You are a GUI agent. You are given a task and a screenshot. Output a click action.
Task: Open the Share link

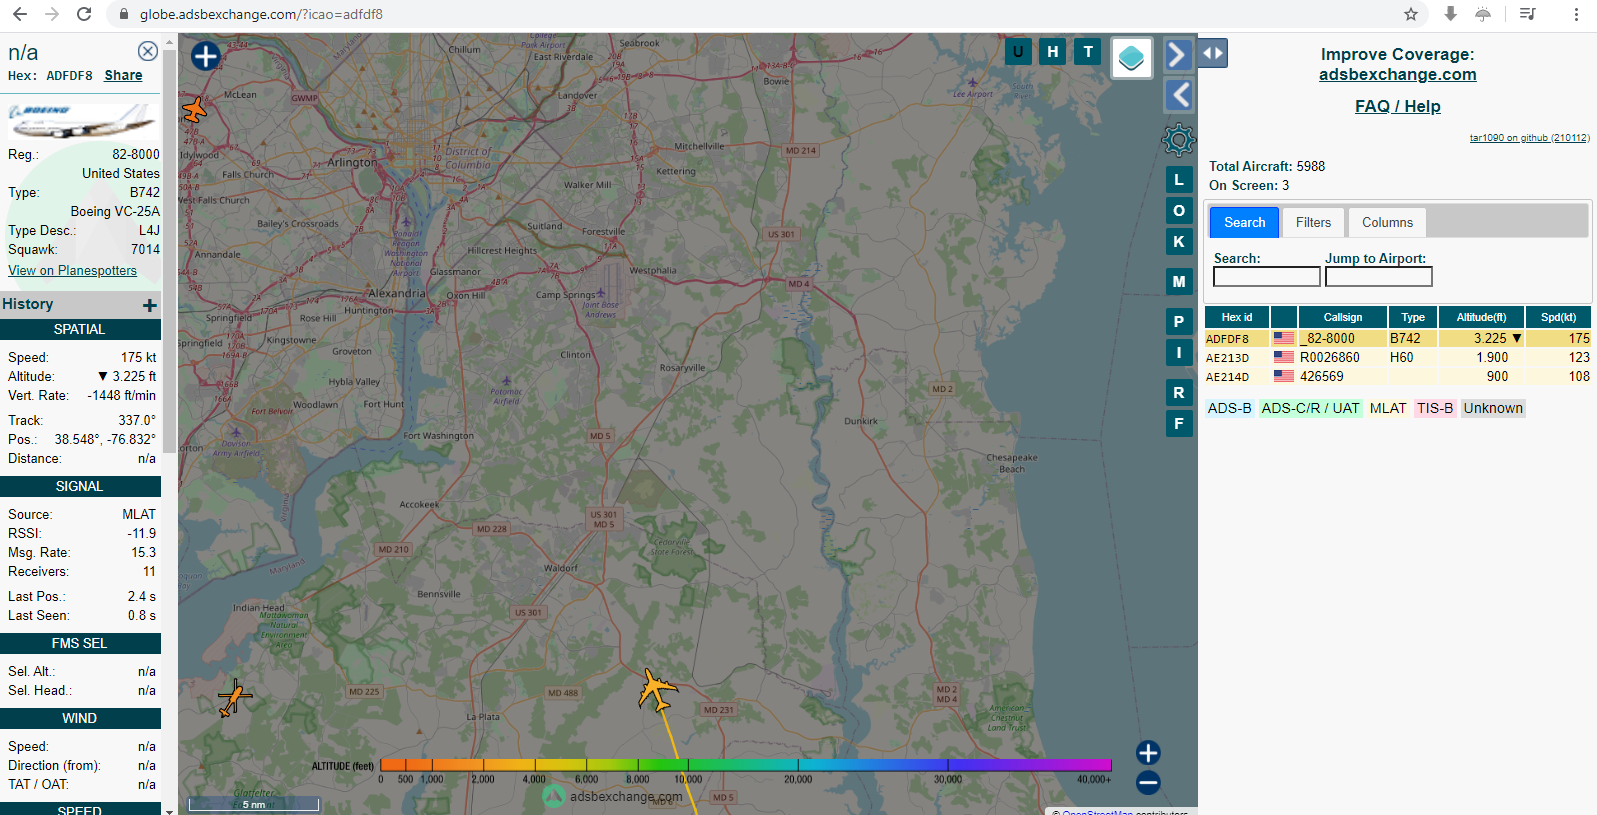point(123,75)
